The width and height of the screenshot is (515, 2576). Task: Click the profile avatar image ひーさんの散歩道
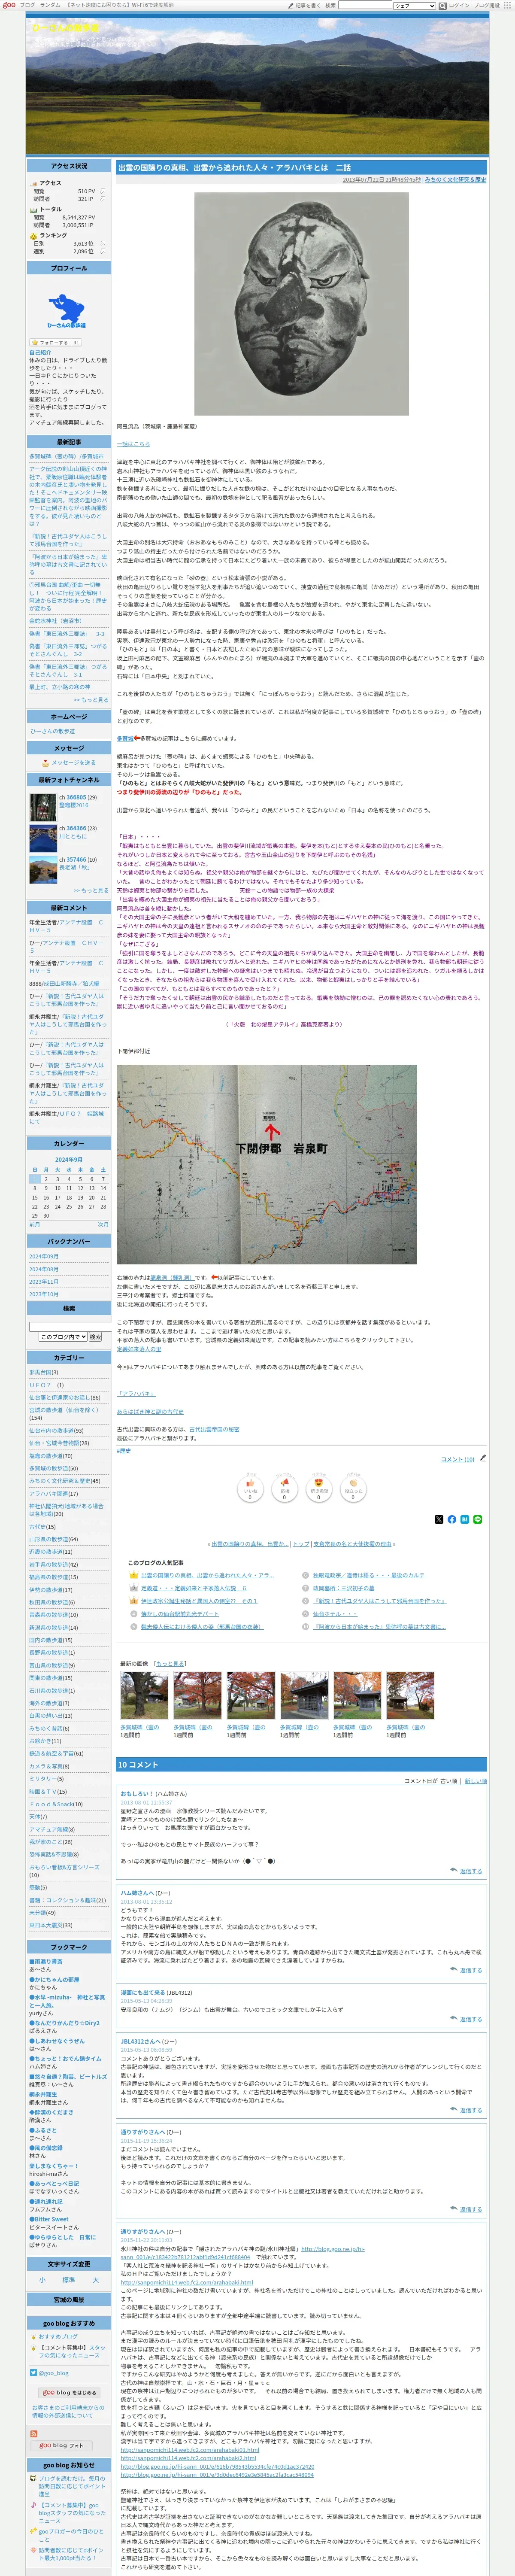pos(66,310)
